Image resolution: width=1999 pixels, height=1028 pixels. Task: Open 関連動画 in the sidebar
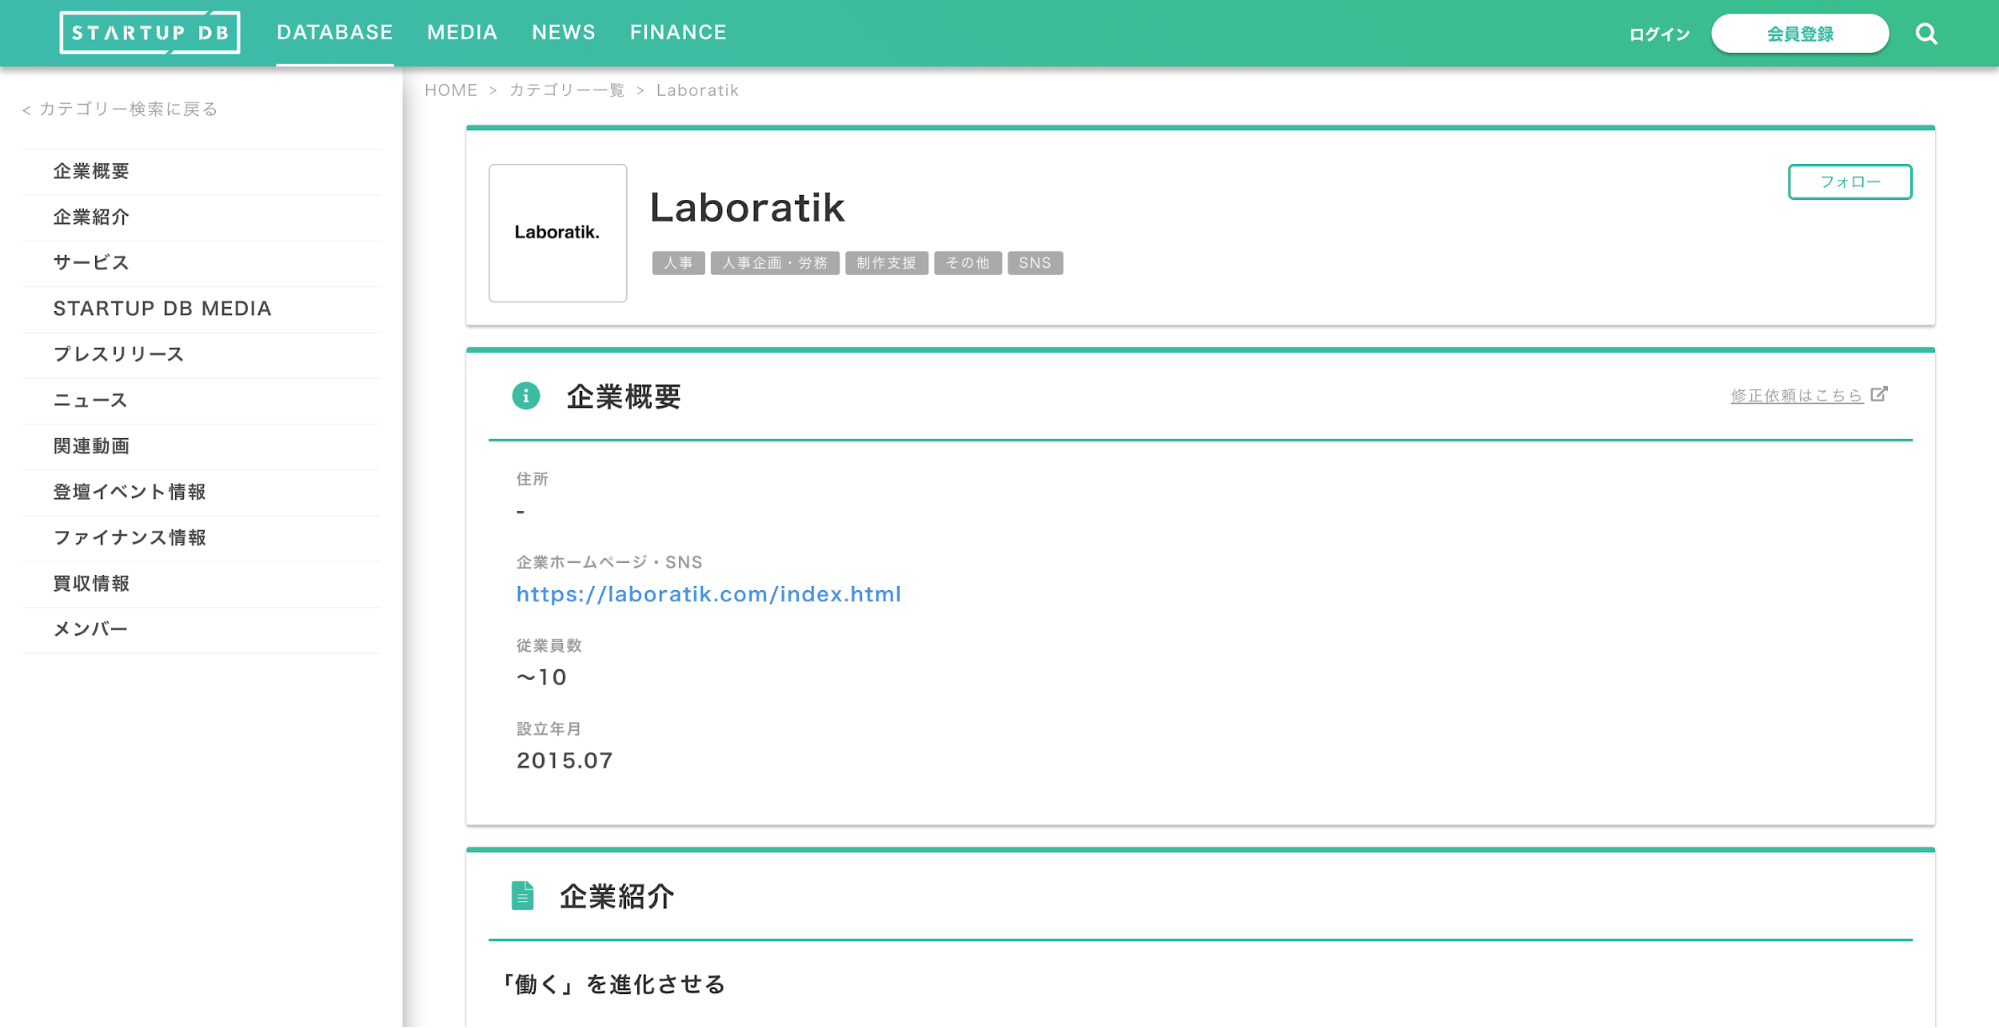201,447
